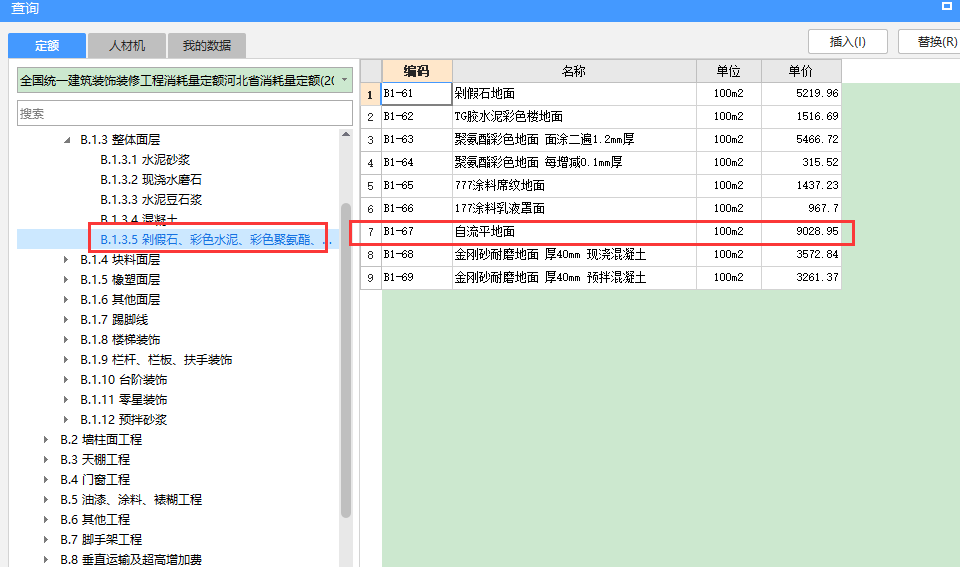The image size is (960, 567).
Task: Click code cell B1-69
Action: pyautogui.click(x=417, y=277)
